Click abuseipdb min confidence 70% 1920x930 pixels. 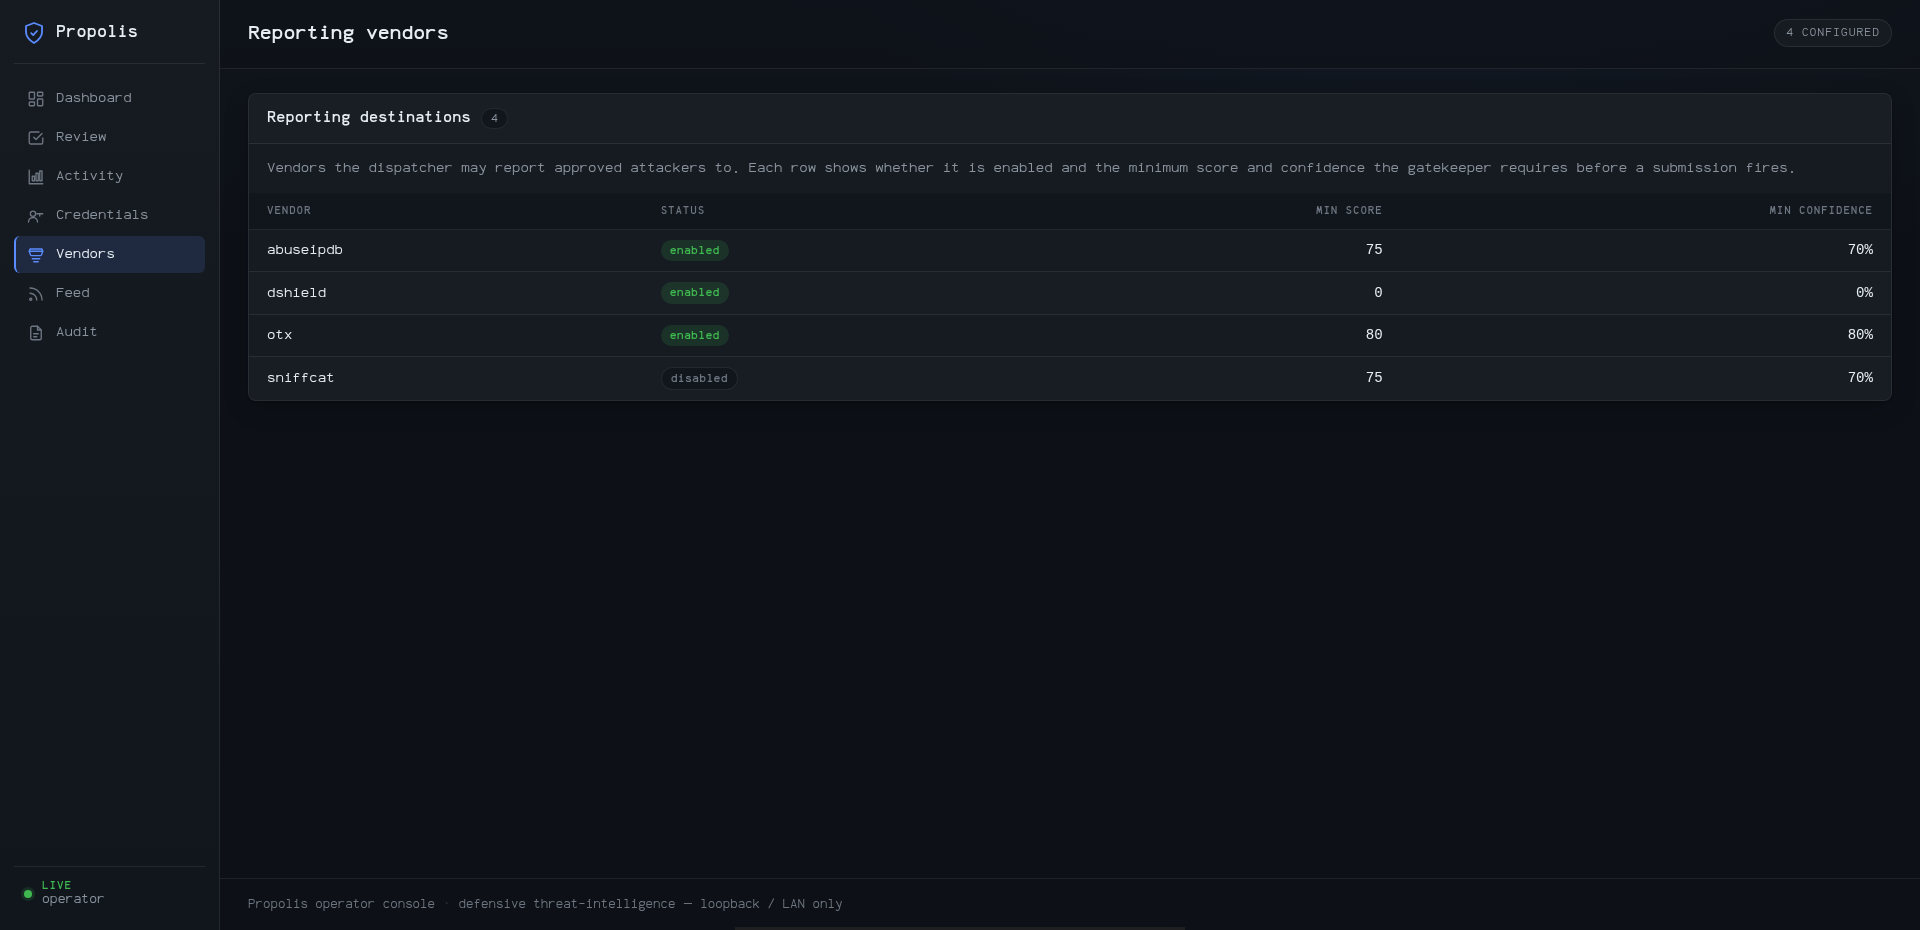click(1860, 250)
